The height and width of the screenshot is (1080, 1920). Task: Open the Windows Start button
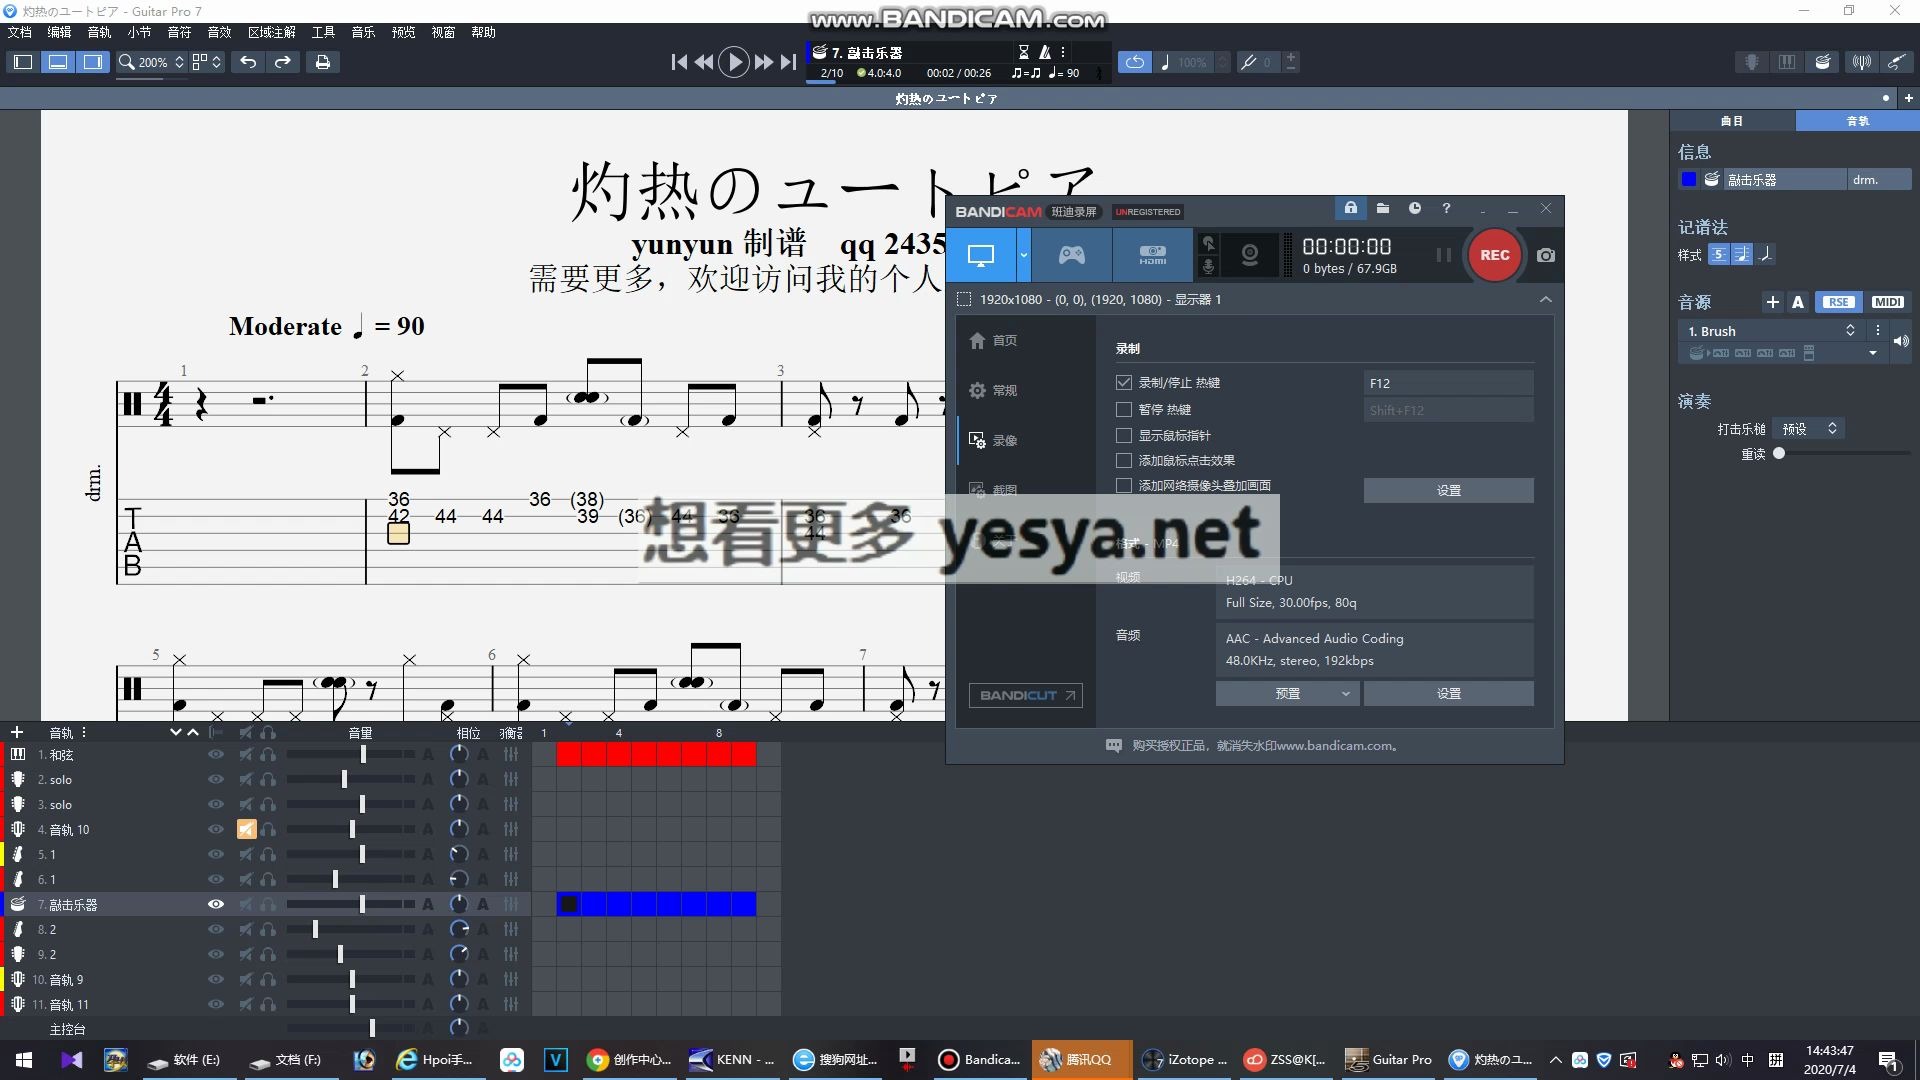click(24, 1059)
